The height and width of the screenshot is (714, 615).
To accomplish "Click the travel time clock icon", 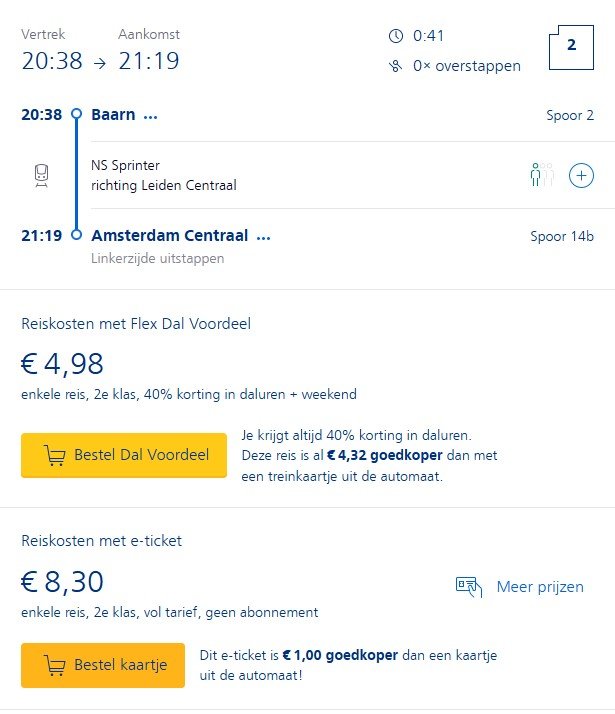I will coord(396,36).
